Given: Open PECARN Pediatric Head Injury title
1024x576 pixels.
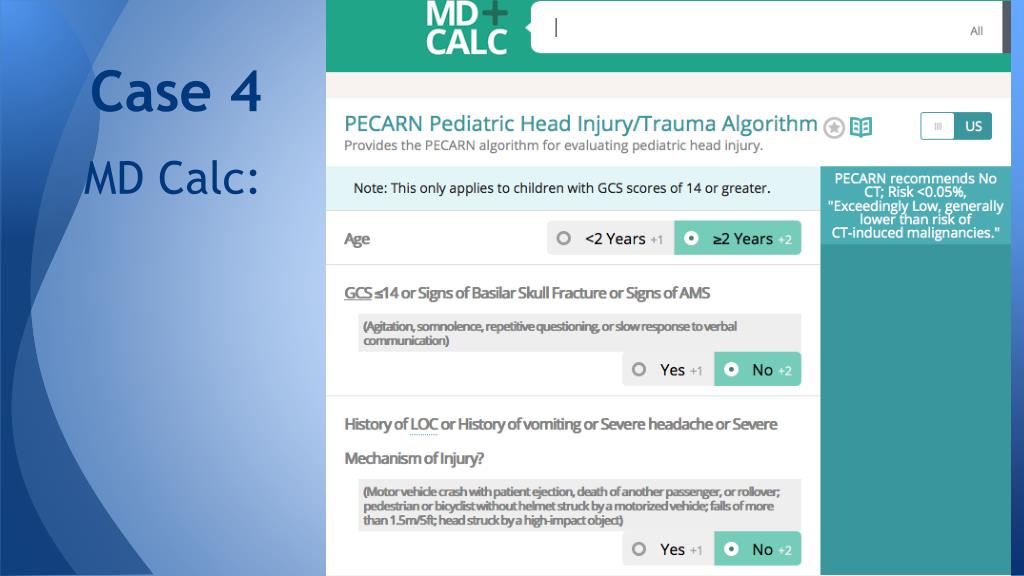Looking at the screenshot, I should (581, 123).
